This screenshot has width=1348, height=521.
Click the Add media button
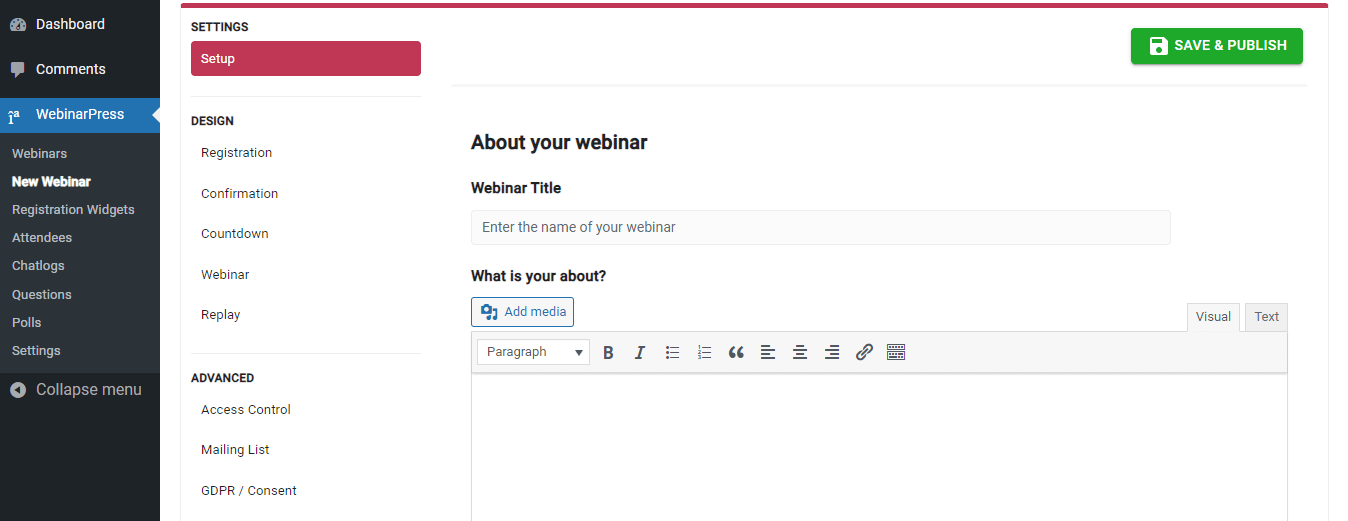pos(523,312)
